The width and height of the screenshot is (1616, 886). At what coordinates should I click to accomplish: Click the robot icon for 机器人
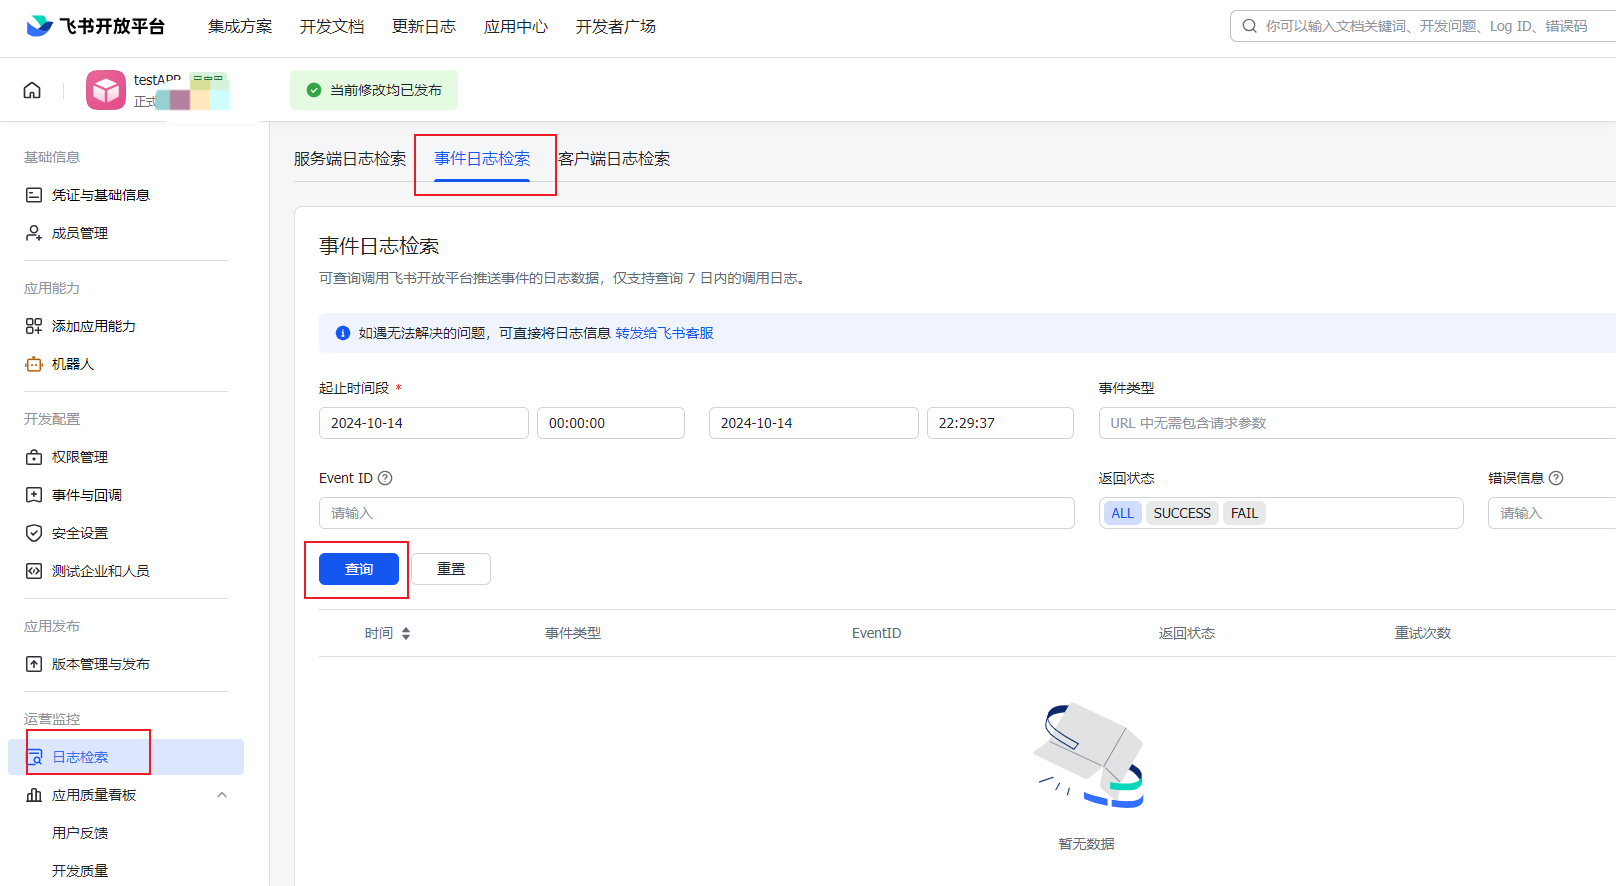(x=34, y=364)
